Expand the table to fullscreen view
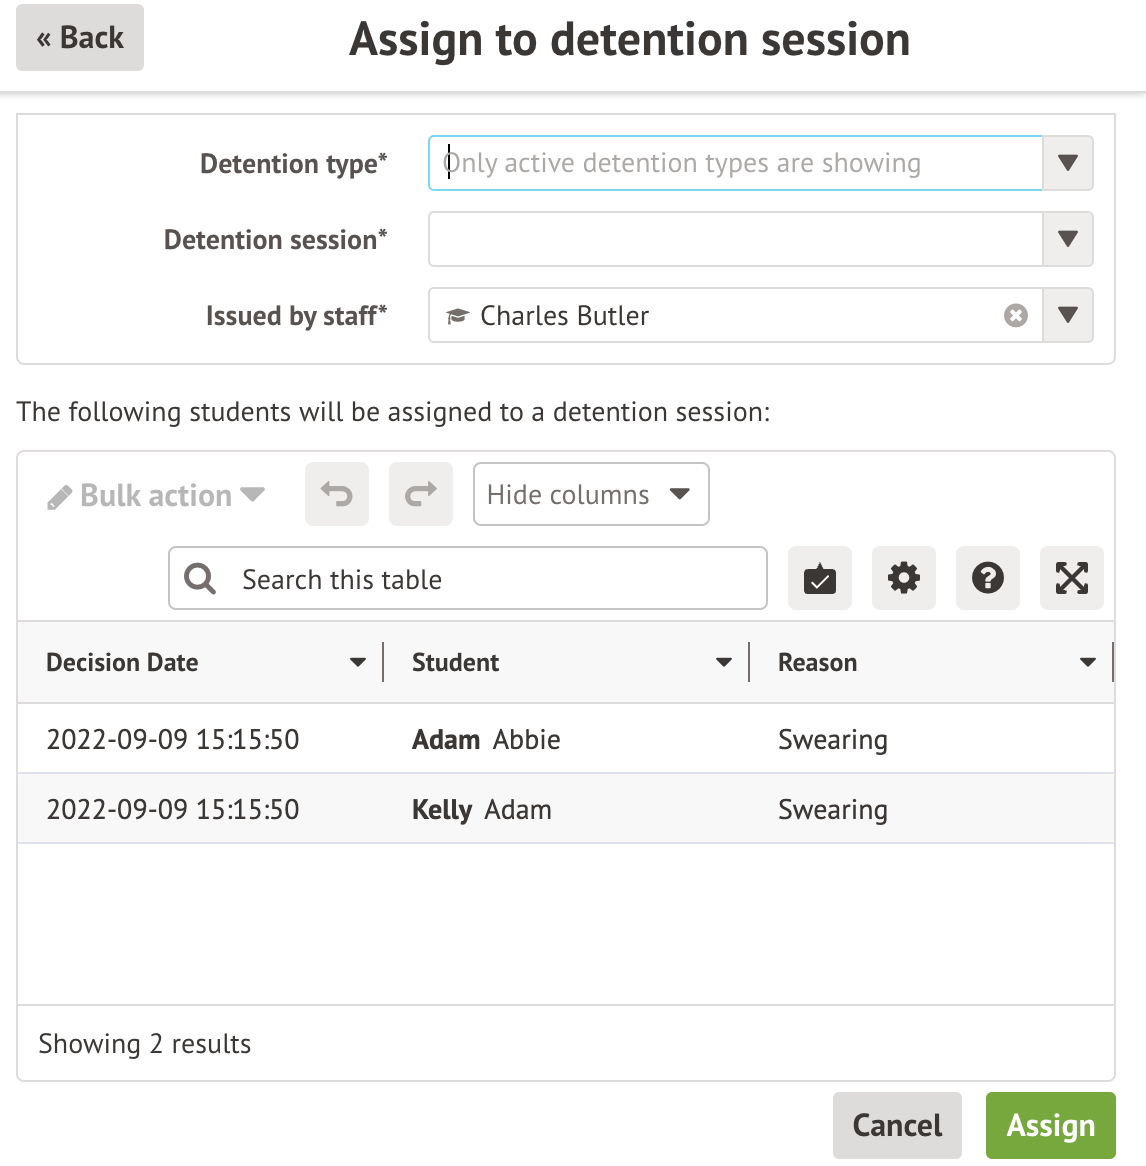Screen dimensions: 1146x1166 [x=1071, y=578]
